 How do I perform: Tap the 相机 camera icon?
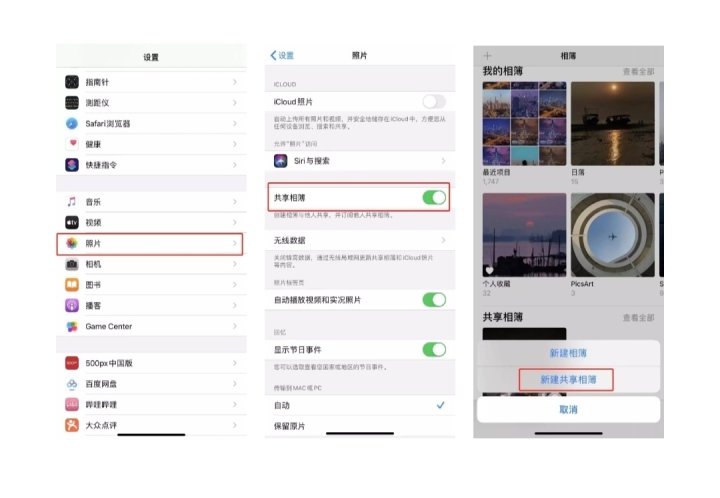tap(72, 264)
